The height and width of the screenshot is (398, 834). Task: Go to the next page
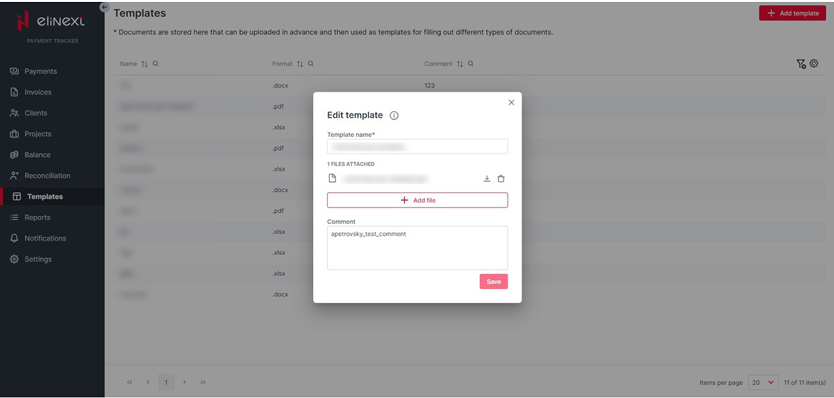click(x=185, y=382)
